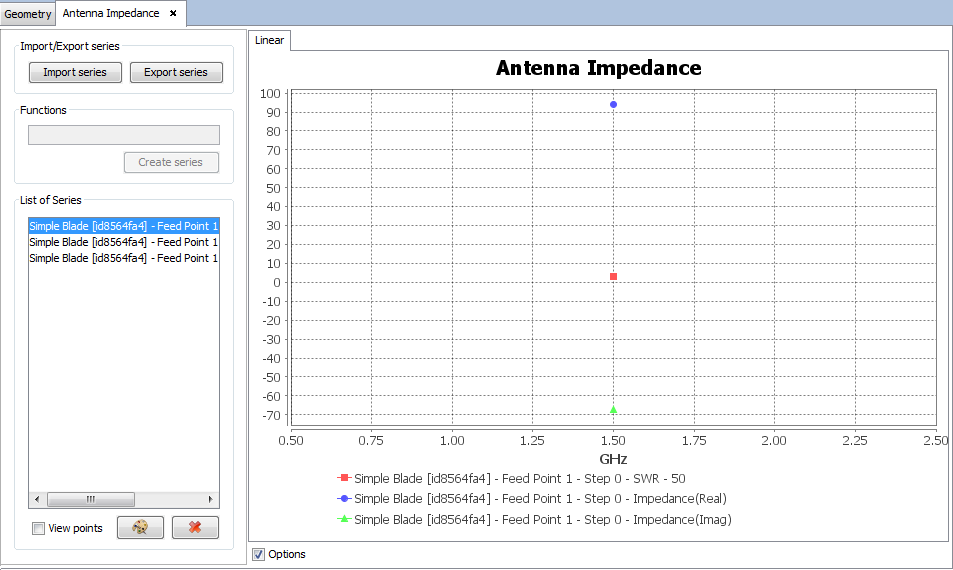This screenshot has width=953, height=570.
Task: Click the series list scrollbar right arrow
Action: click(210, 499)
